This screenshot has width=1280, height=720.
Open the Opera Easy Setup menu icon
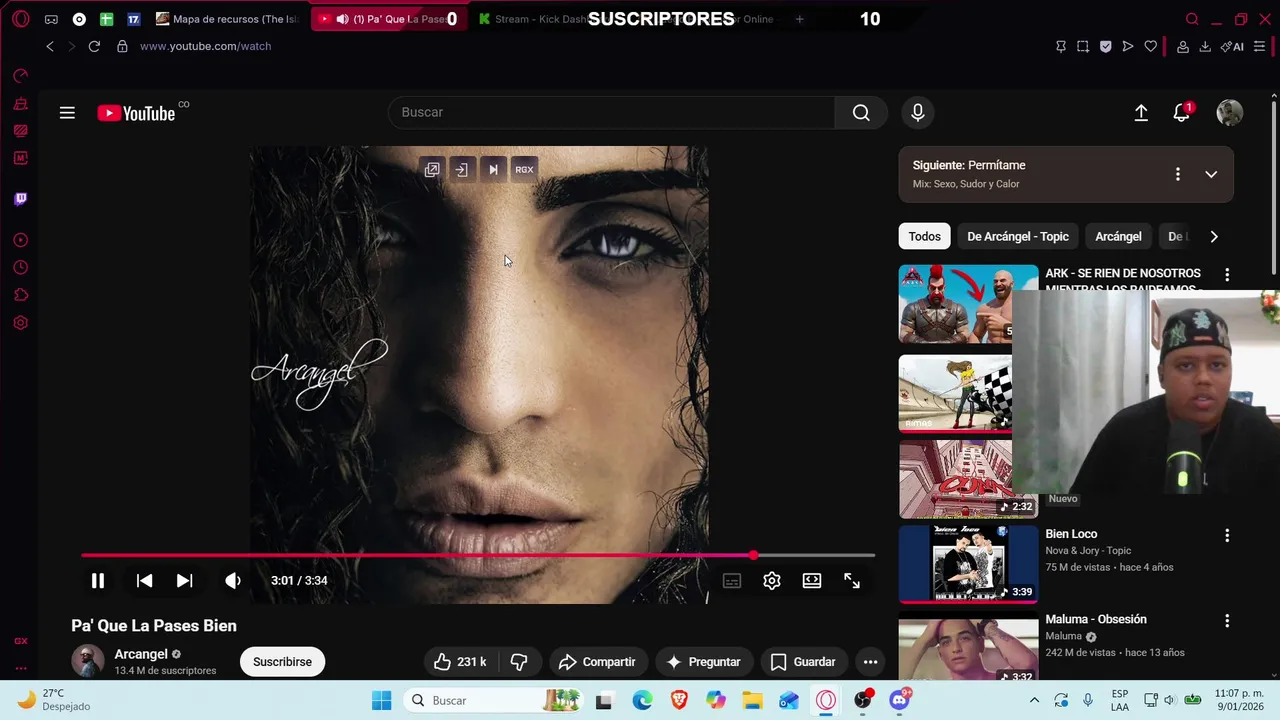(1259, 46)
